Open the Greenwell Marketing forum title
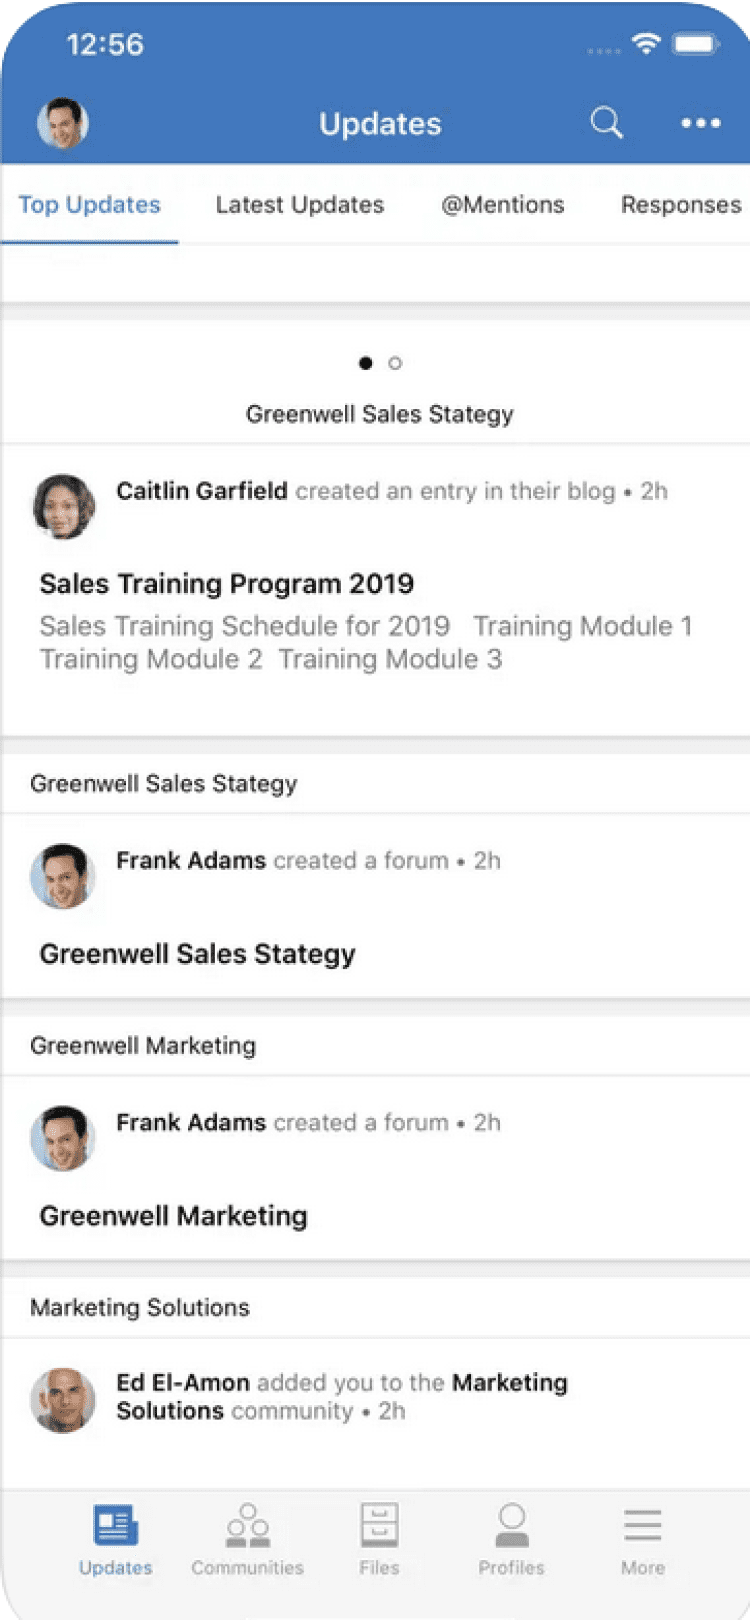 click(174, 1216)
